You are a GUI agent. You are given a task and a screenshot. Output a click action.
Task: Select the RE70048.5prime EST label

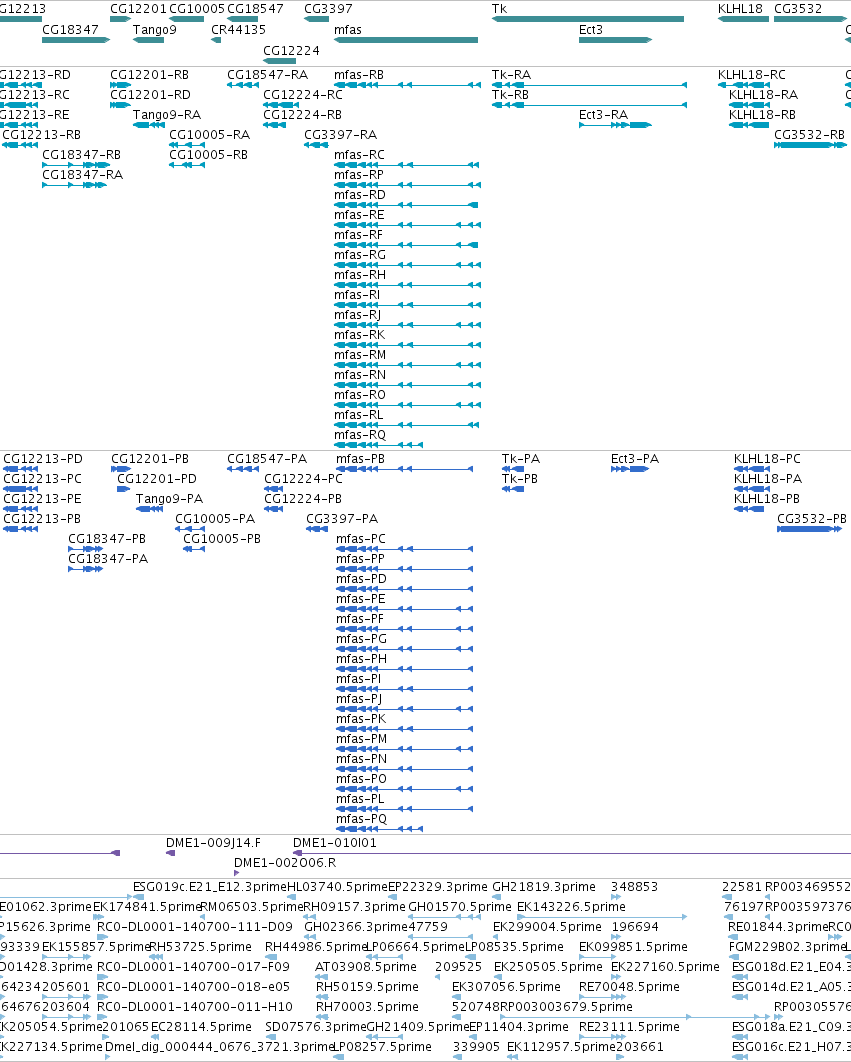click(x=629, y=987)
